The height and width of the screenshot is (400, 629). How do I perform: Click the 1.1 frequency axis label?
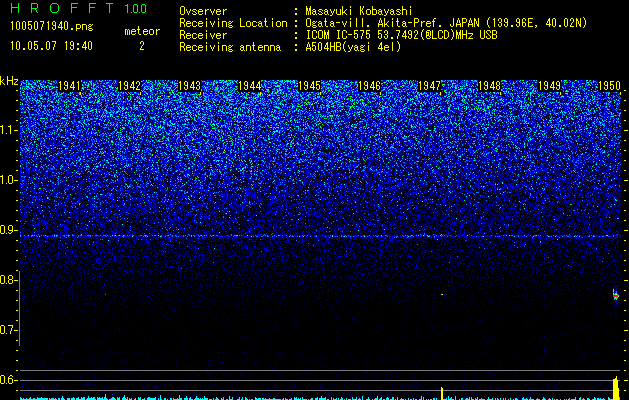[x=9, y=130]
